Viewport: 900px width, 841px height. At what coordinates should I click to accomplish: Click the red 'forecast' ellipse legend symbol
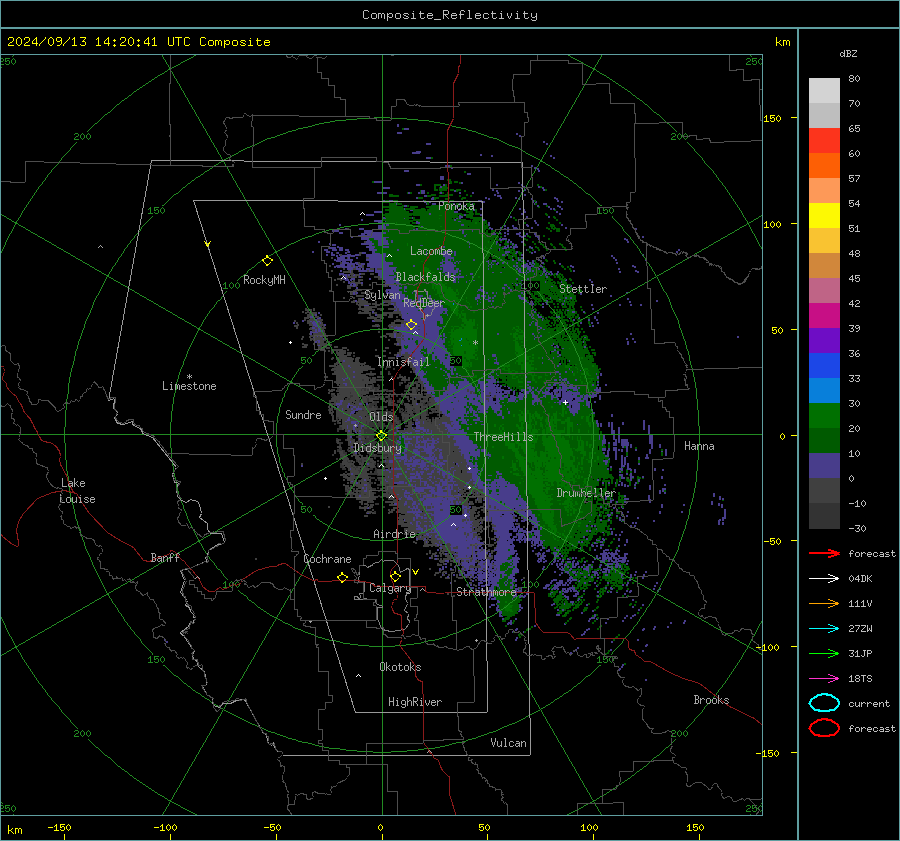tap(824, 728)
